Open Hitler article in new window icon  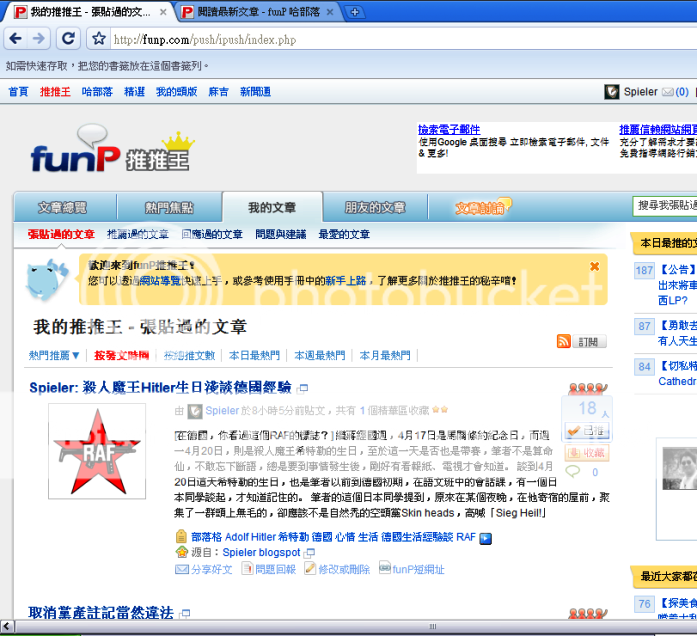[x=303, y=389]
